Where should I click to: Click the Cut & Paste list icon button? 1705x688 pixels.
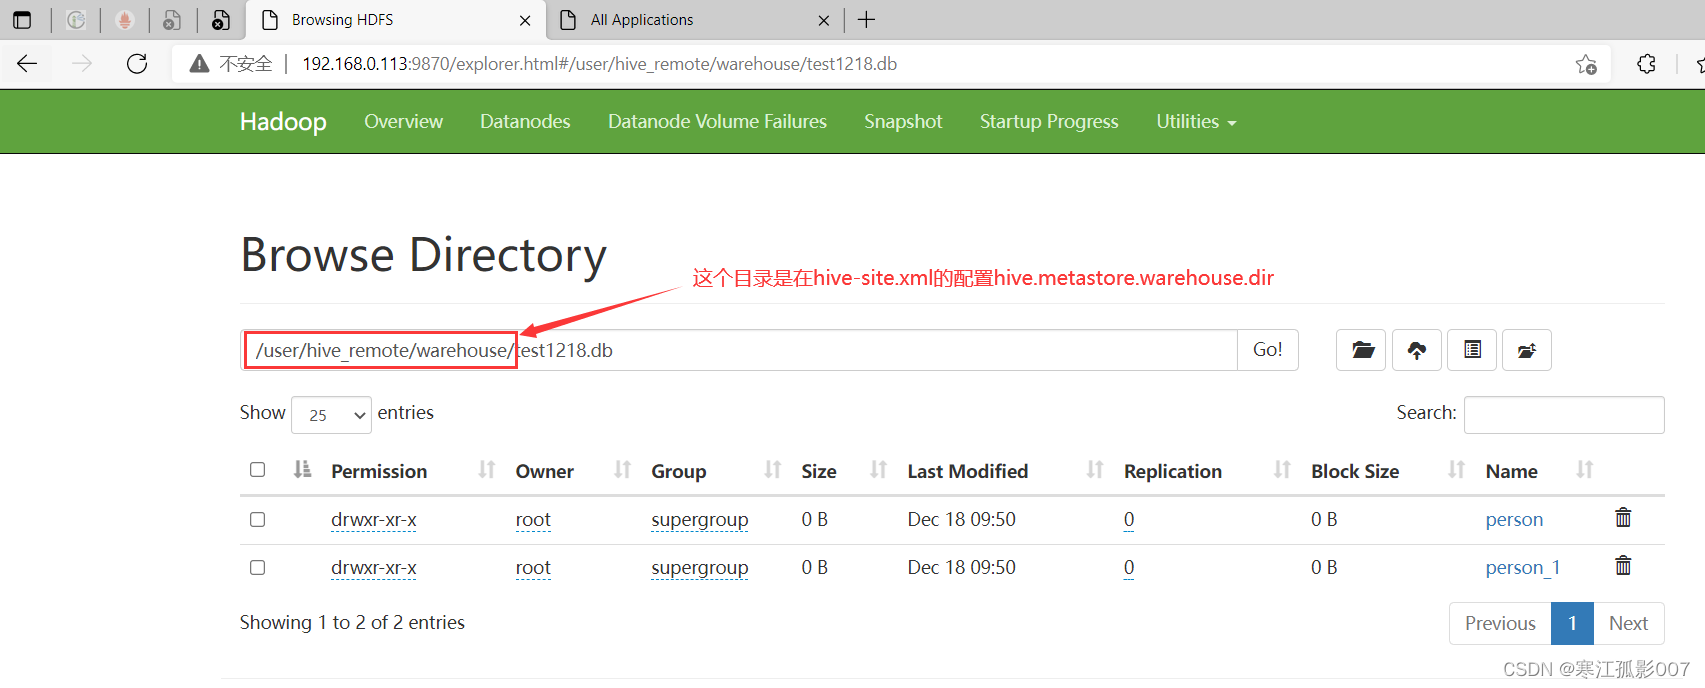pyautogui.click(x=1472, y=350)
